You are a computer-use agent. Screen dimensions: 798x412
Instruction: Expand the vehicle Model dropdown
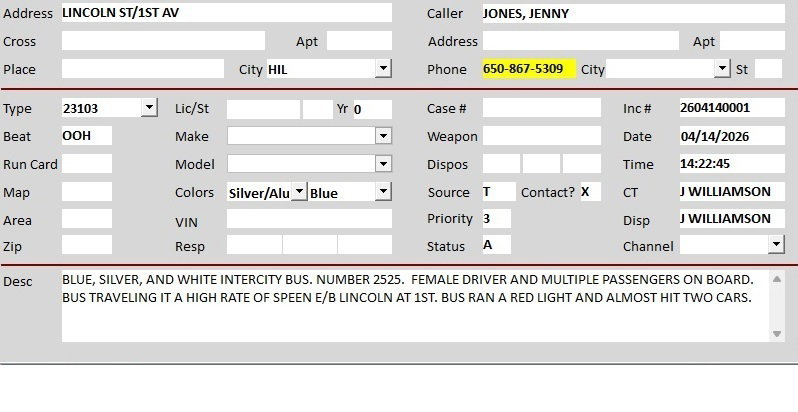(383, 164)
